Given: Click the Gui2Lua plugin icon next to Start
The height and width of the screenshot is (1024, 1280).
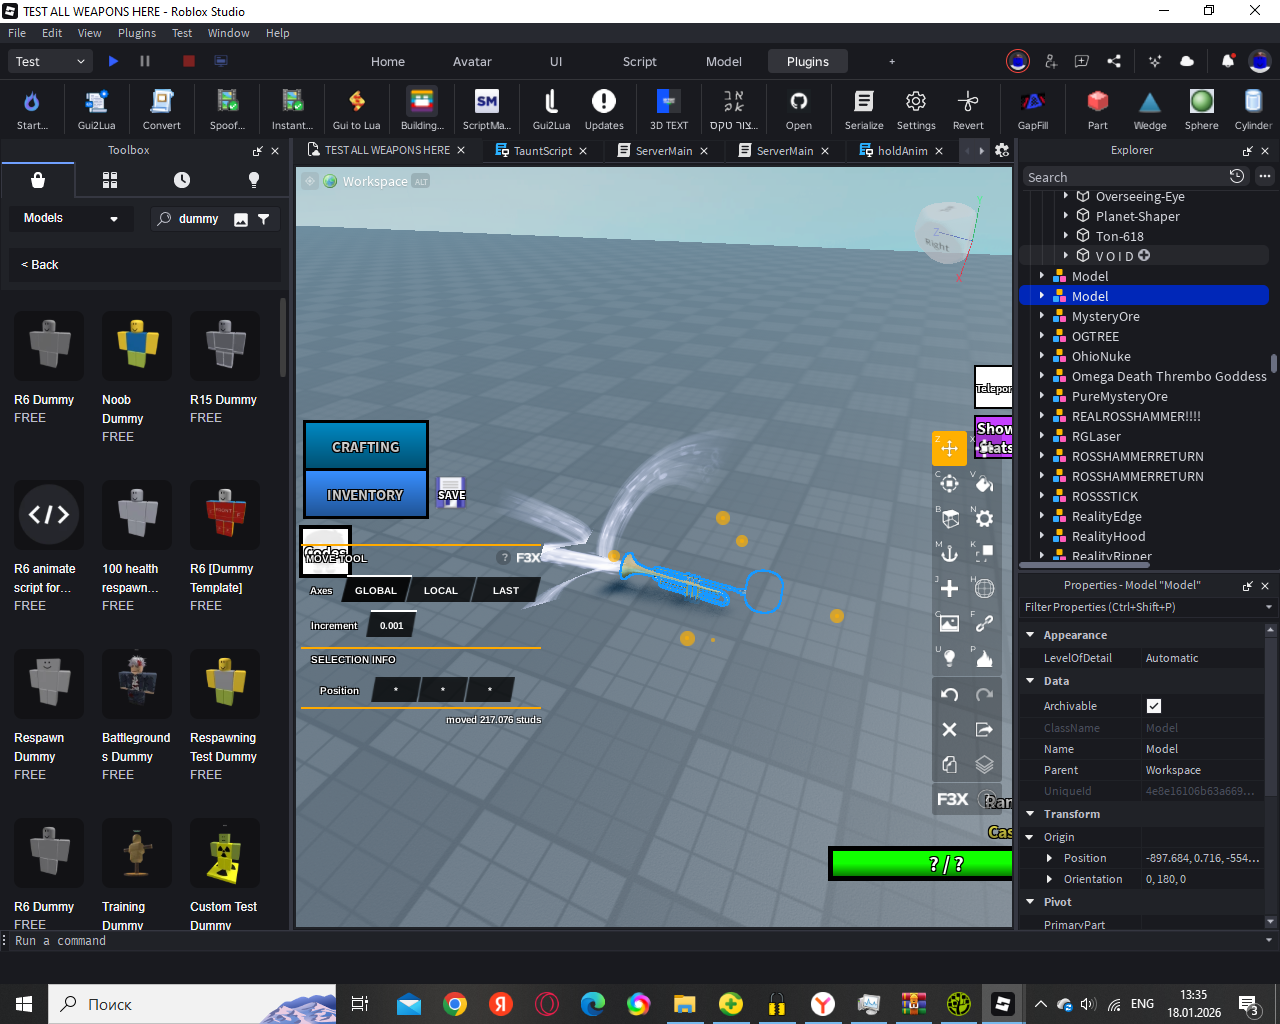Looking at the screenshot, I should 96,109.
